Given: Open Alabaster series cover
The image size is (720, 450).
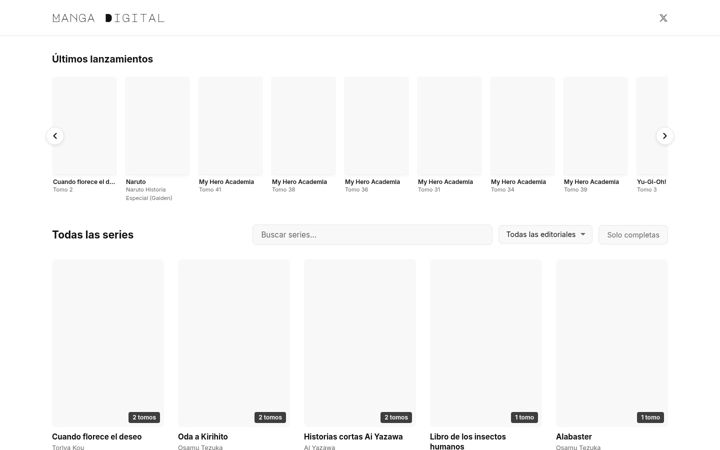Looking at the screenshot, I should pyautogui.click(x=612, y=343).
